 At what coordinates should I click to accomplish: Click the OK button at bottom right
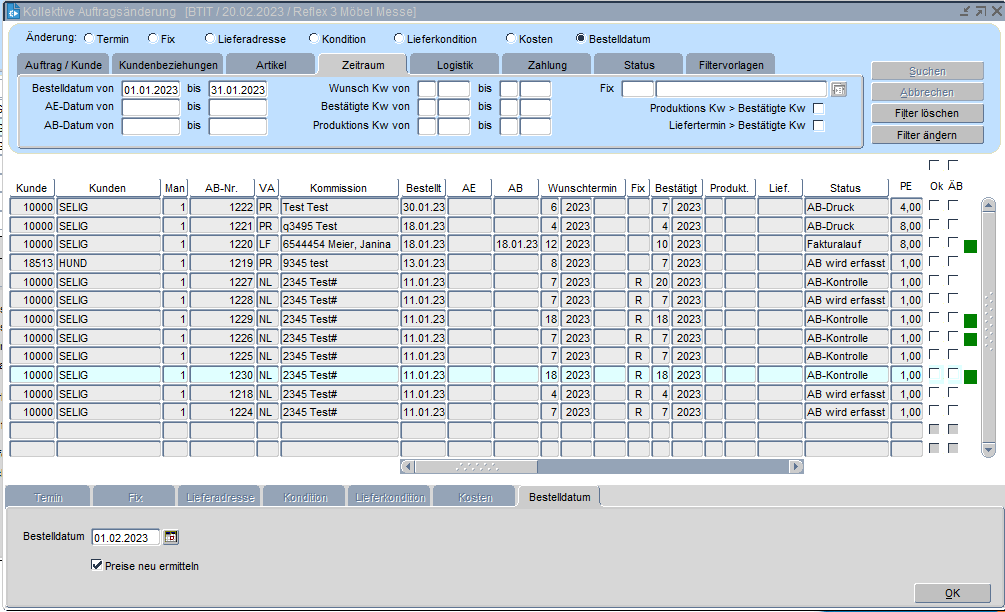click(x=952, y=593)
